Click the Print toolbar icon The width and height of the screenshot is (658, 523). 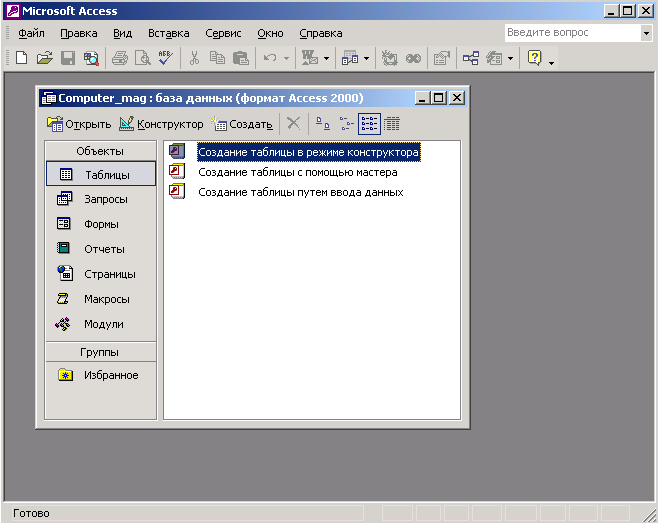pos(120,58)
